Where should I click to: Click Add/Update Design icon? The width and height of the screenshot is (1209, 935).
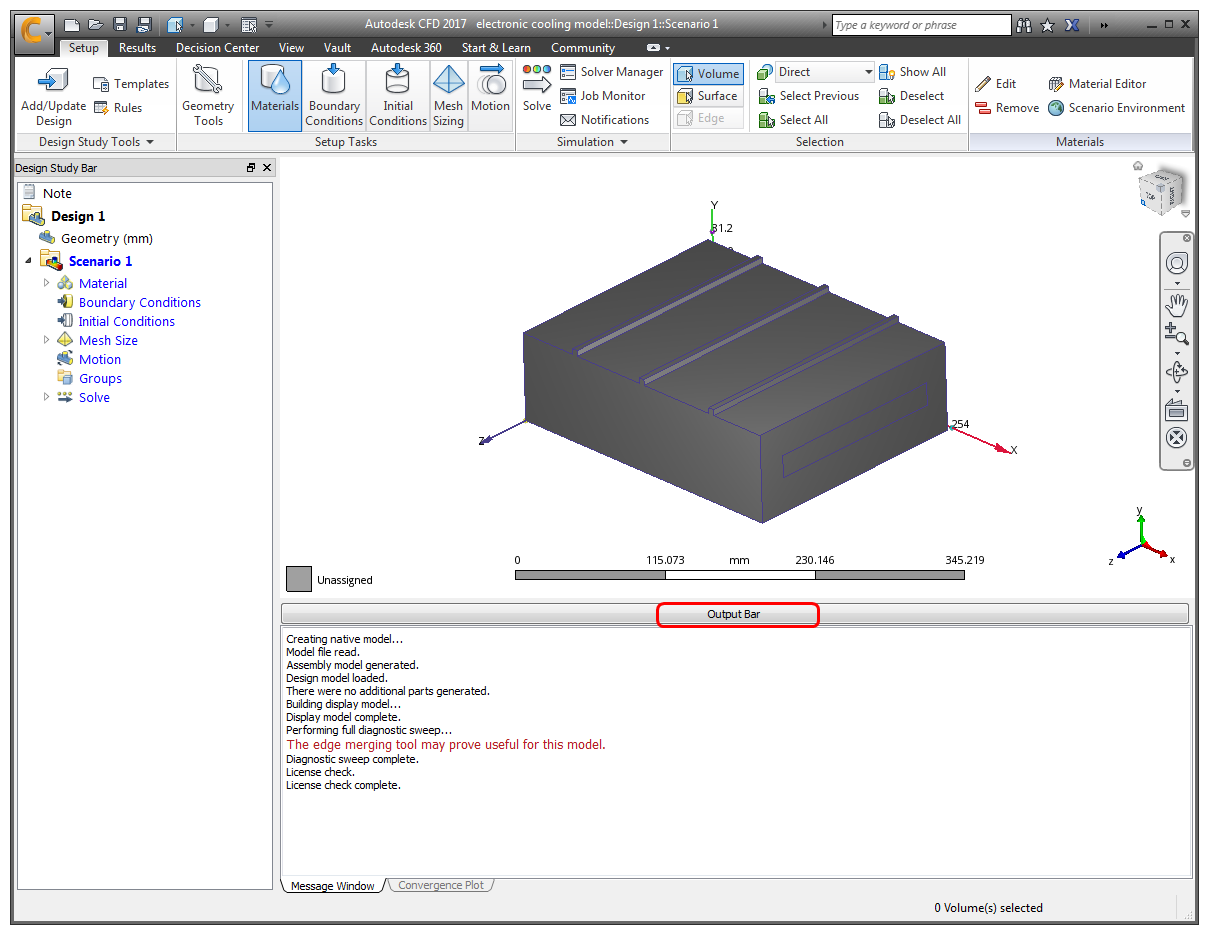(54, 96)
